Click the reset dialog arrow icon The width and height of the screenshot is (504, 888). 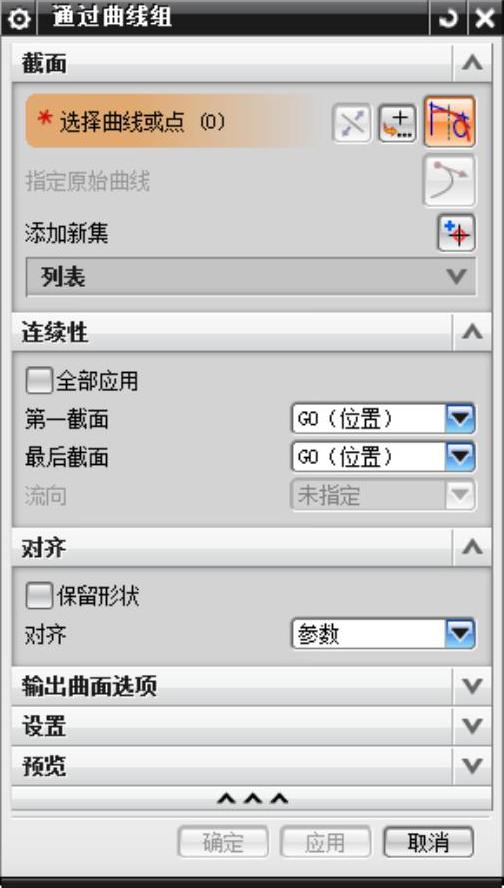[x=447, y=19]
